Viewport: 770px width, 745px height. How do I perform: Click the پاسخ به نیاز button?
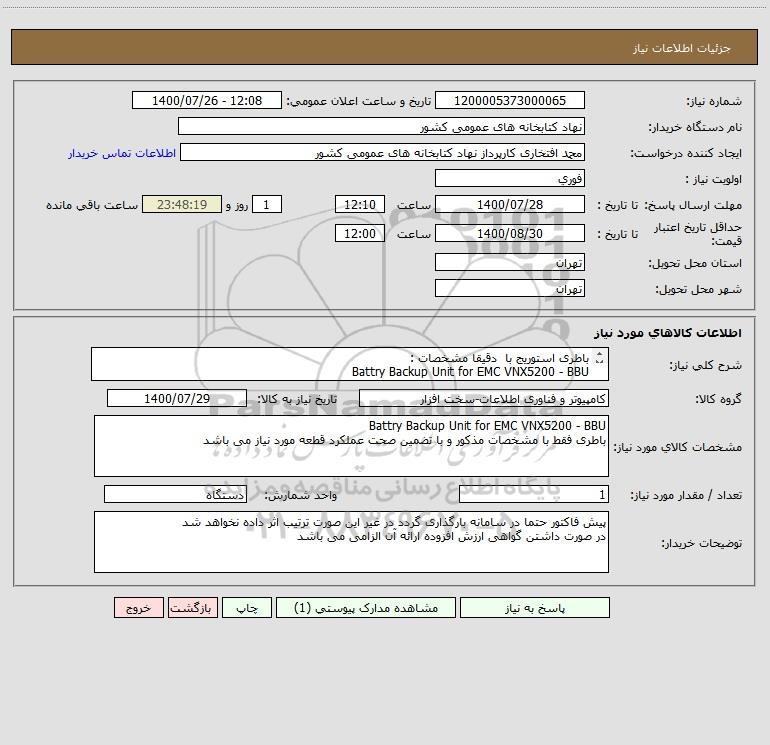(x=535, y=607)
